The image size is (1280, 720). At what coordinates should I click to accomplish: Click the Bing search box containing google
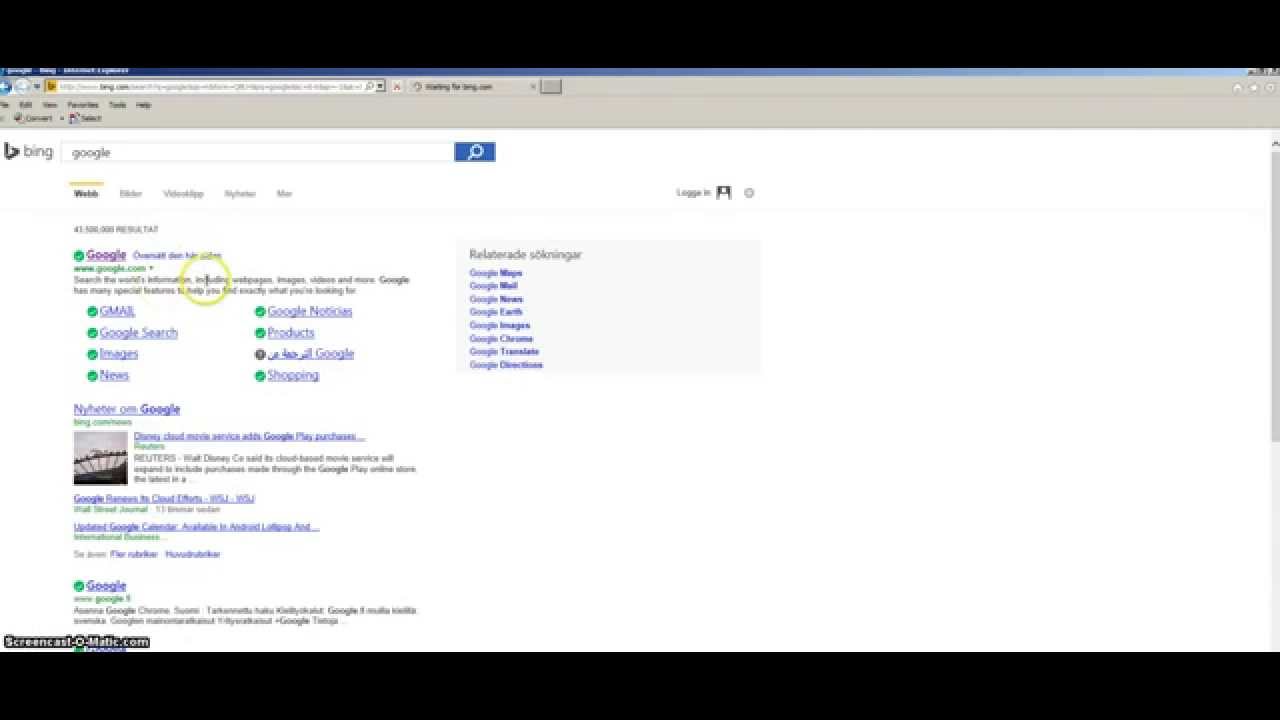point(258,152)
